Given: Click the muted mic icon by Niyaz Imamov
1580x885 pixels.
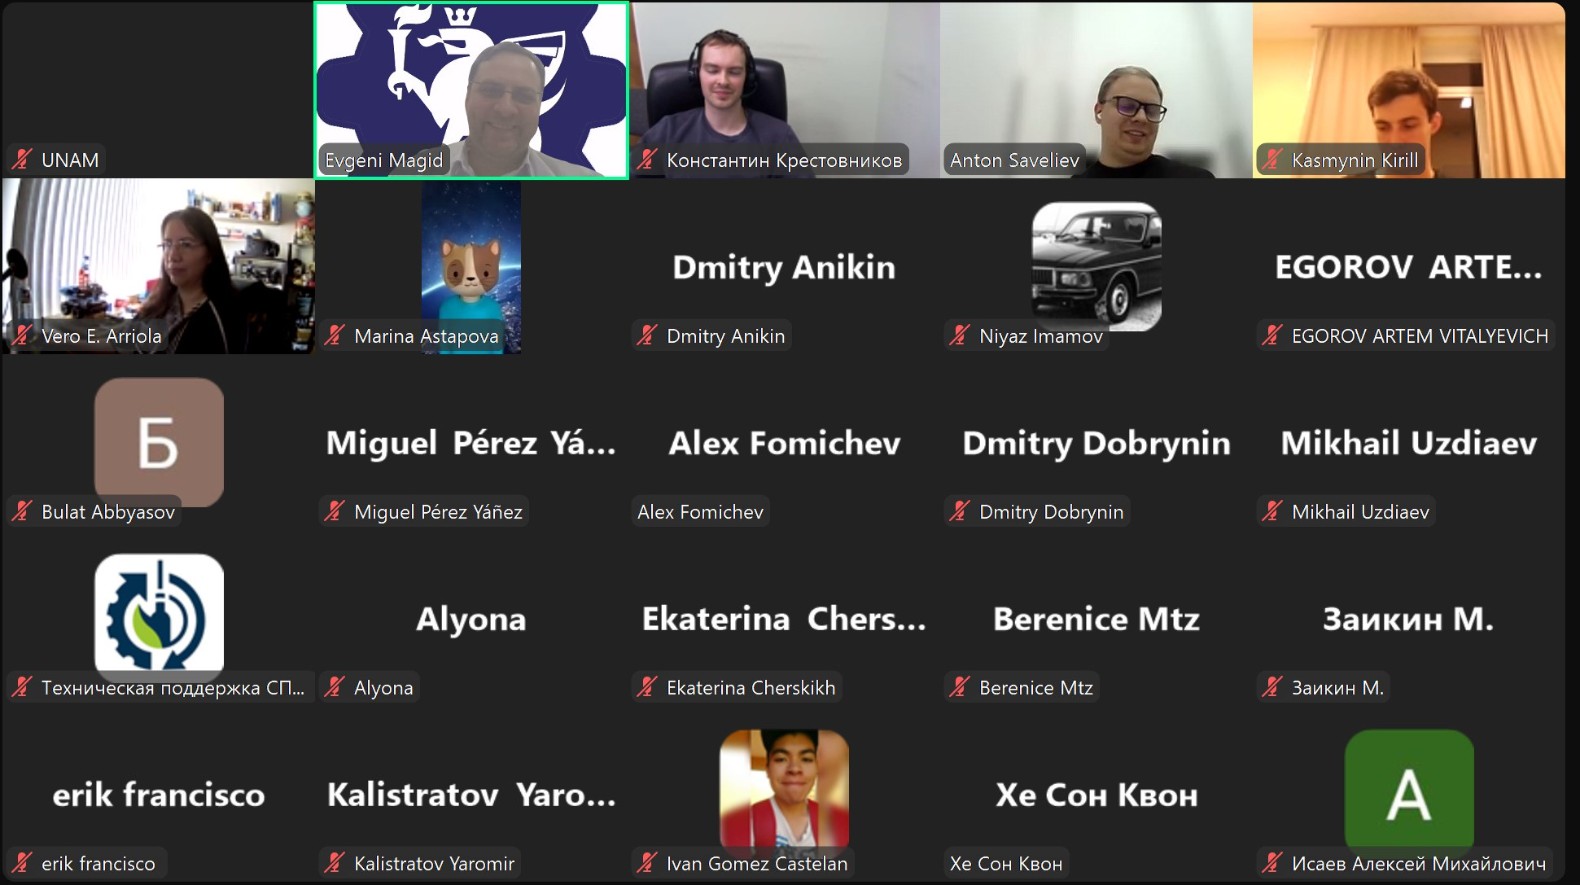Looking at the screenshot, I should click(x=960, y=335).
